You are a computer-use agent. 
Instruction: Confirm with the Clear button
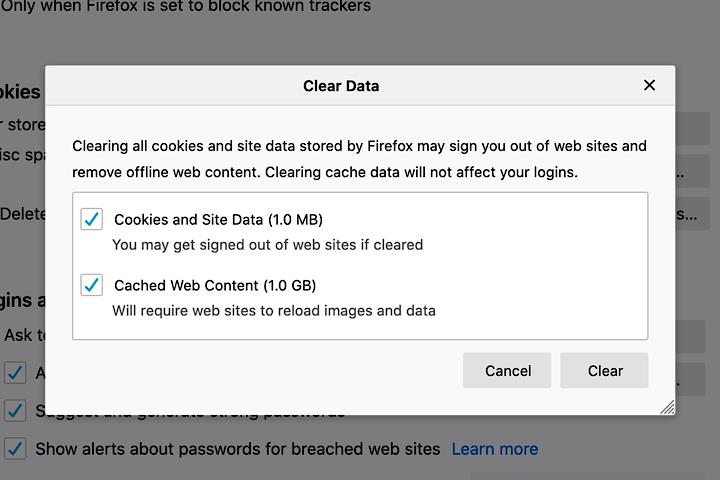click(604, 370)
